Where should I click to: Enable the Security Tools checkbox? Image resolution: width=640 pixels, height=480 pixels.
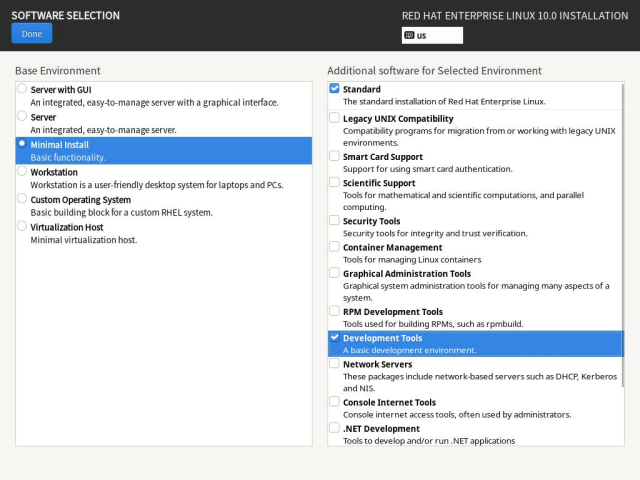pyautogui.click(x=334, y=220)
